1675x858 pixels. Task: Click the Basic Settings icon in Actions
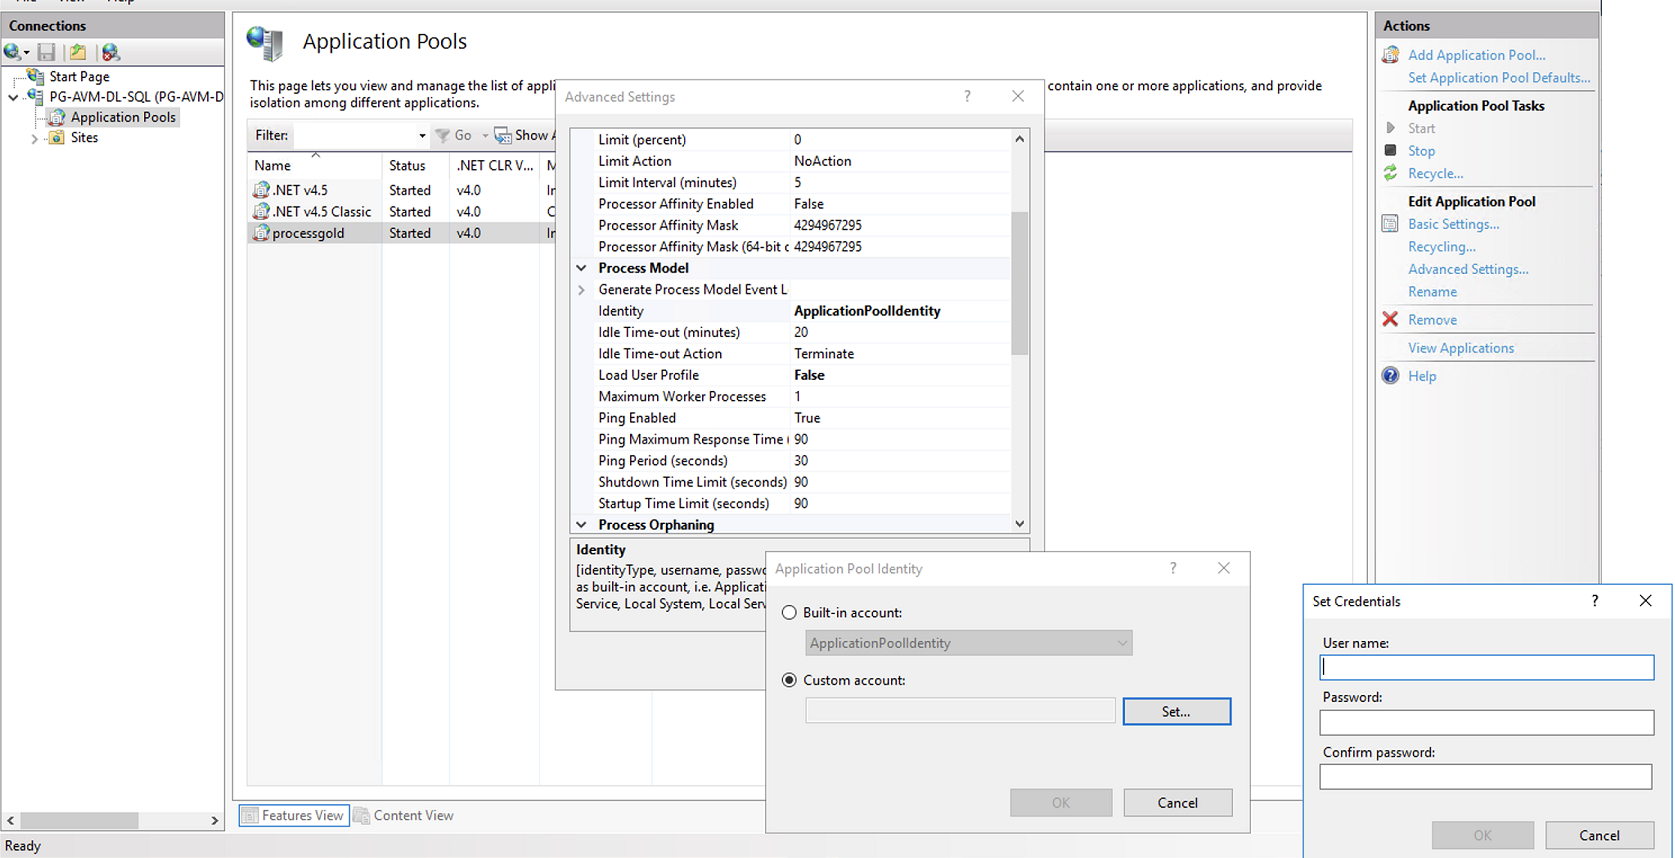tap(1390, 224)
